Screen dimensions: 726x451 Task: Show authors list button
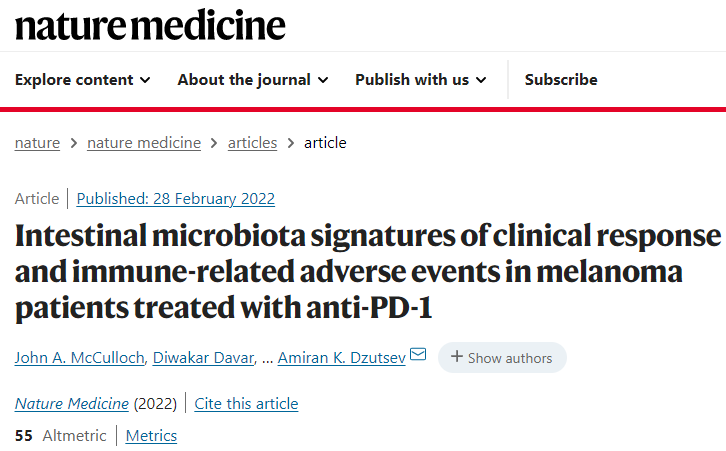tap(502, 357)
